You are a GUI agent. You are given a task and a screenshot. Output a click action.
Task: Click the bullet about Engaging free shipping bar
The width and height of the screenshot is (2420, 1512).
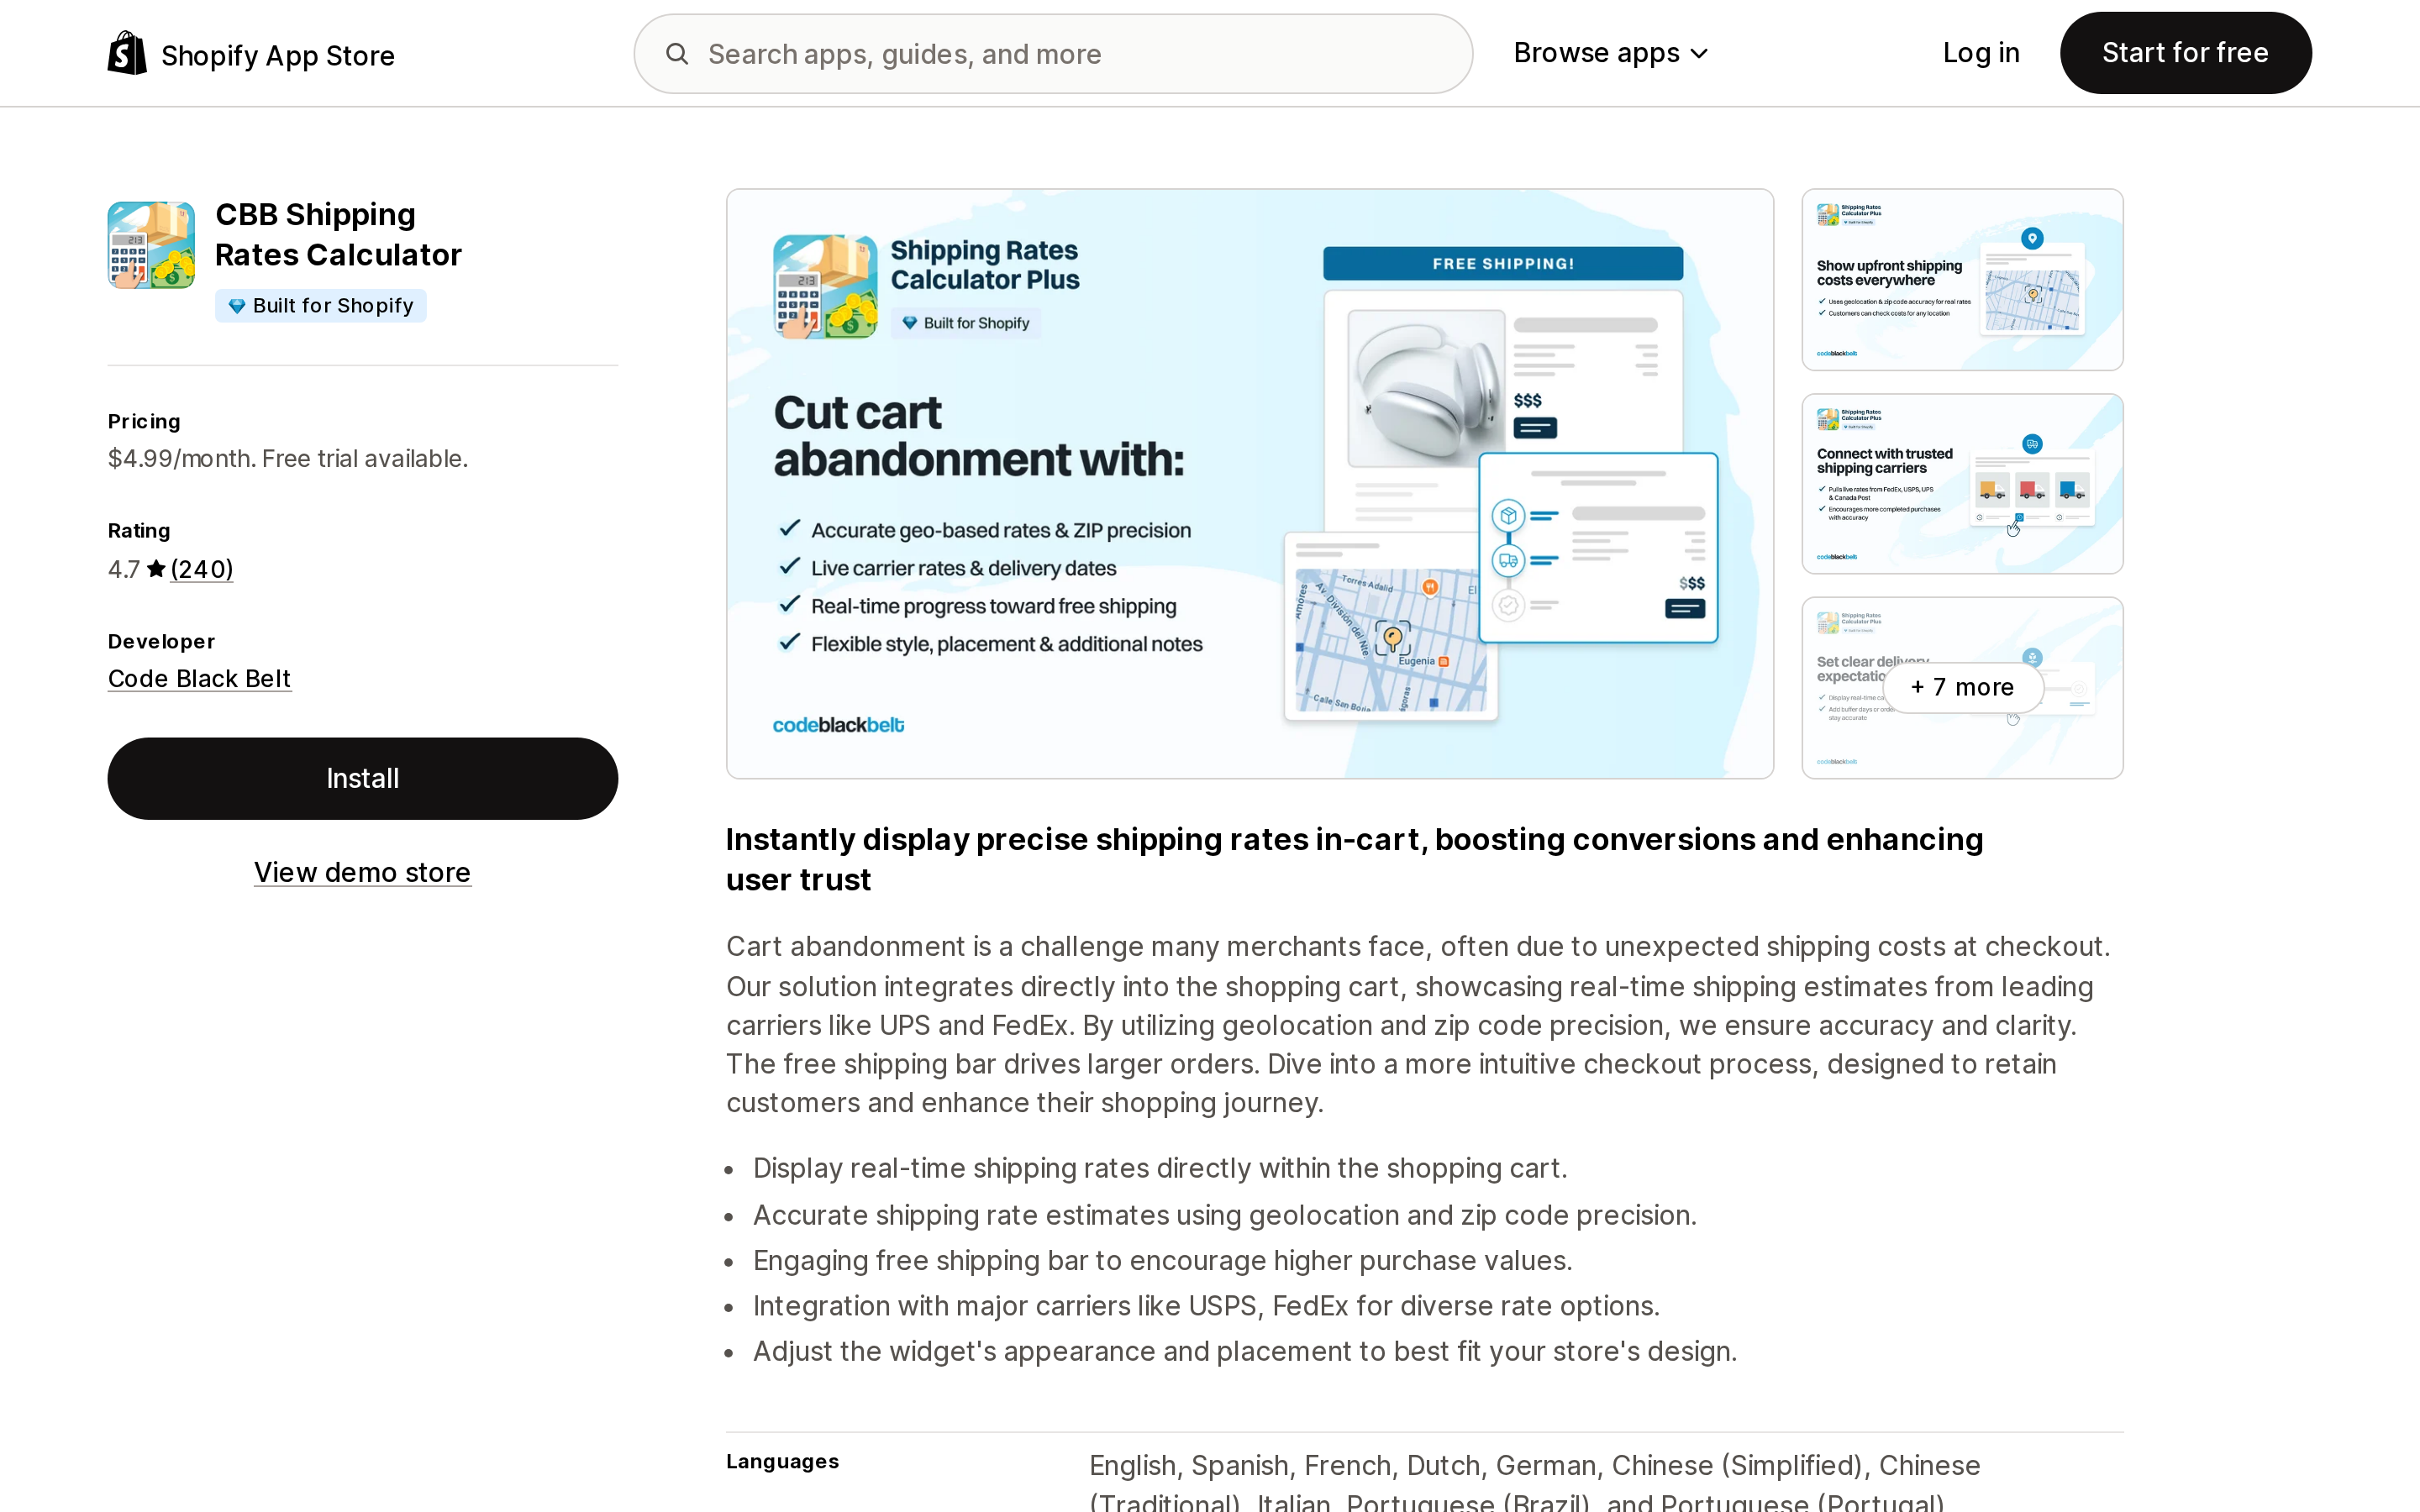pos(1162,1261)
